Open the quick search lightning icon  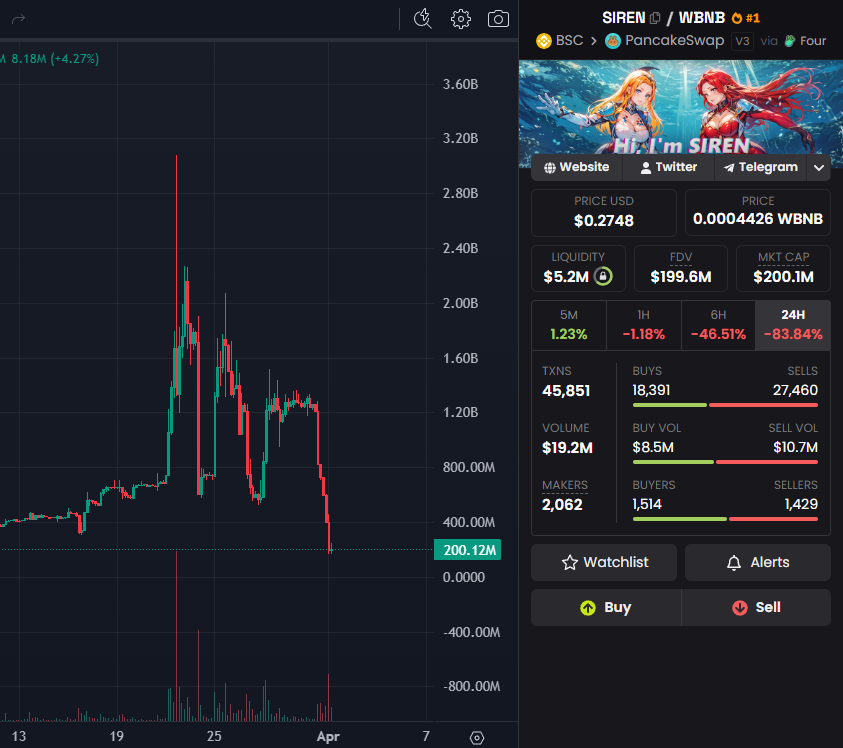[x=423, y=19]
